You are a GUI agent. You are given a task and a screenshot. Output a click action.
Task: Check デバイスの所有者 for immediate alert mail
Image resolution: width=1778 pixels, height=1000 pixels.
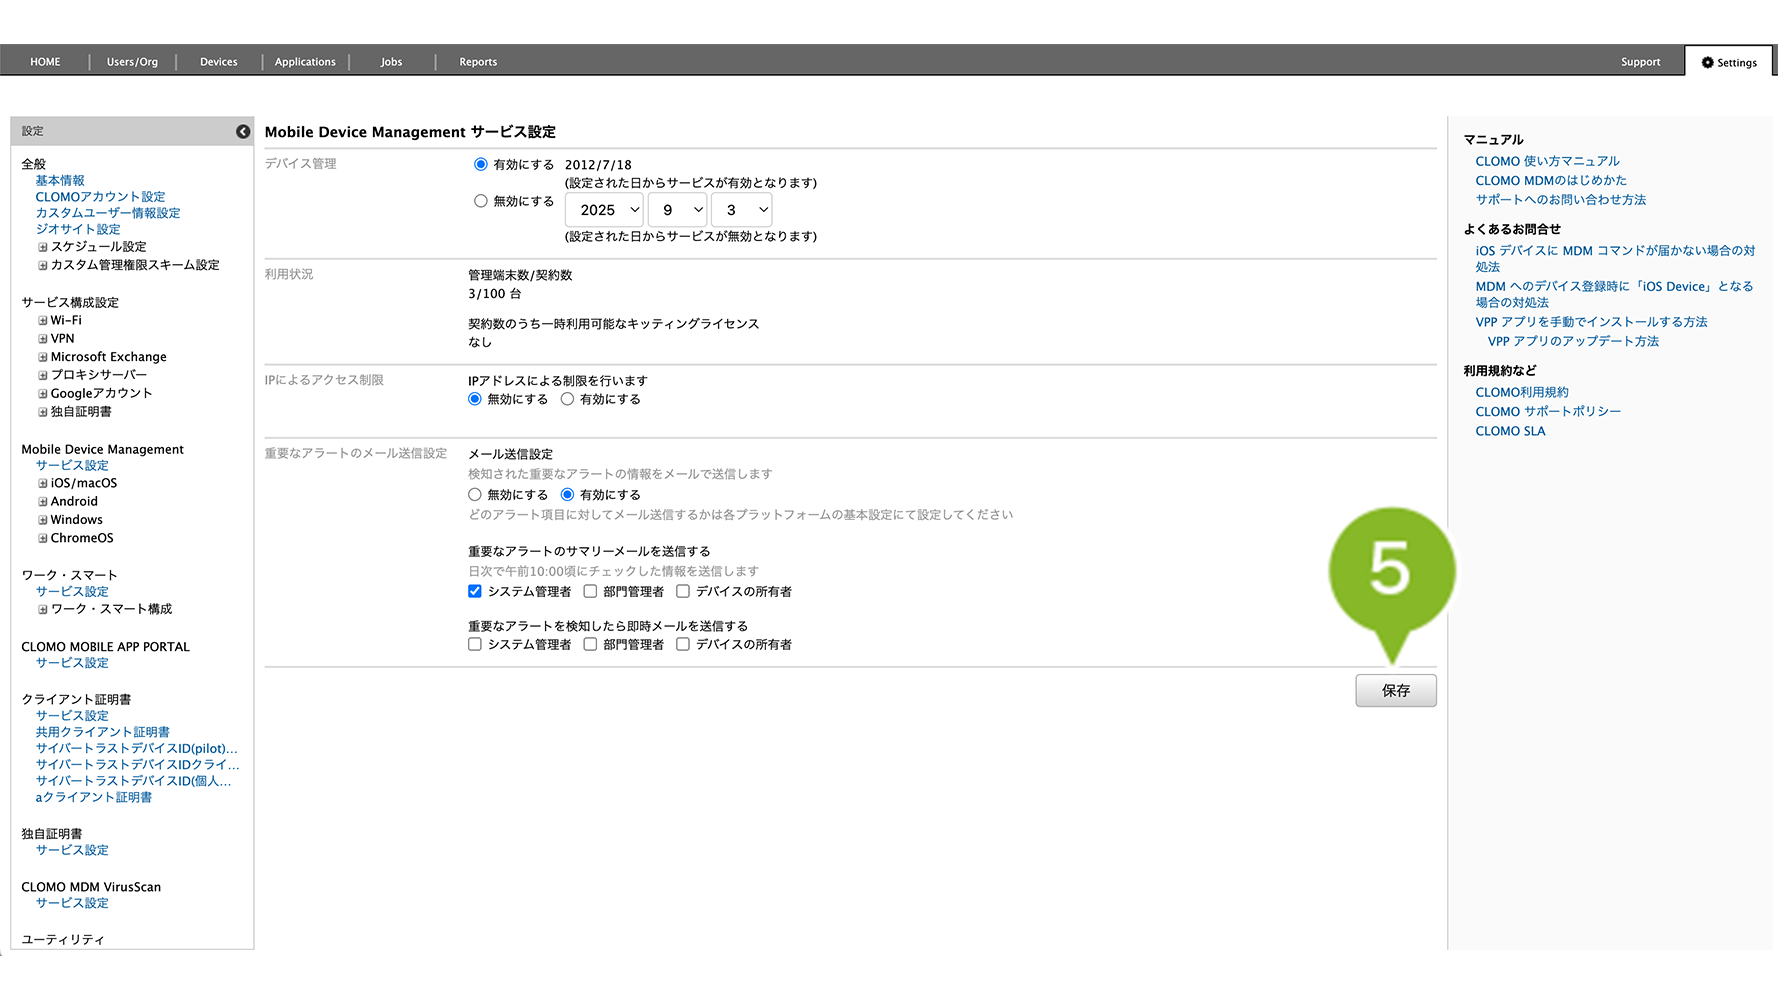coord(683,644)
